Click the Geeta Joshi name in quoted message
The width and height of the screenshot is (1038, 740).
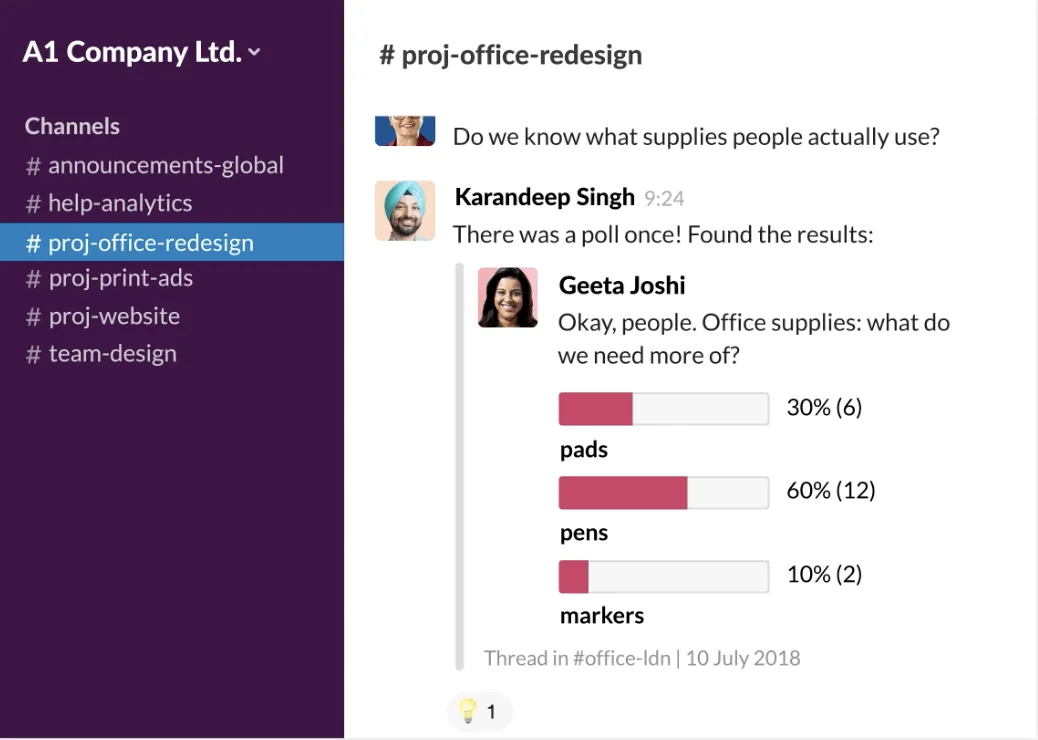(x=622, y=286)
